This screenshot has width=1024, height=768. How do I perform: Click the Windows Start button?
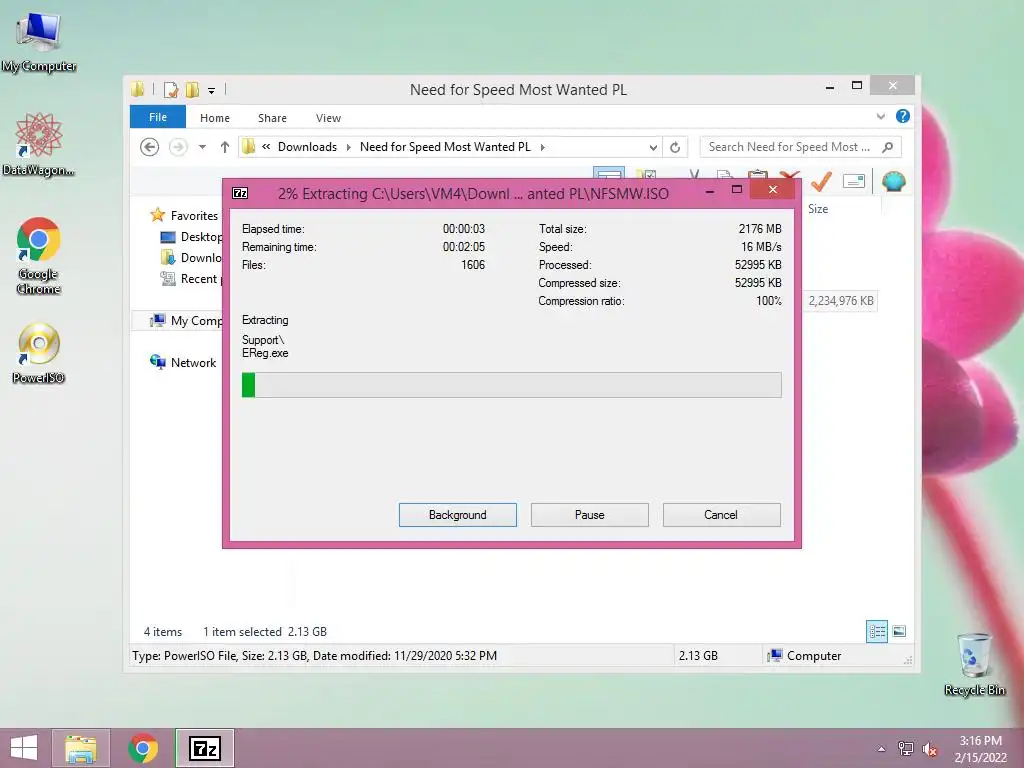[x=24, y=748]
